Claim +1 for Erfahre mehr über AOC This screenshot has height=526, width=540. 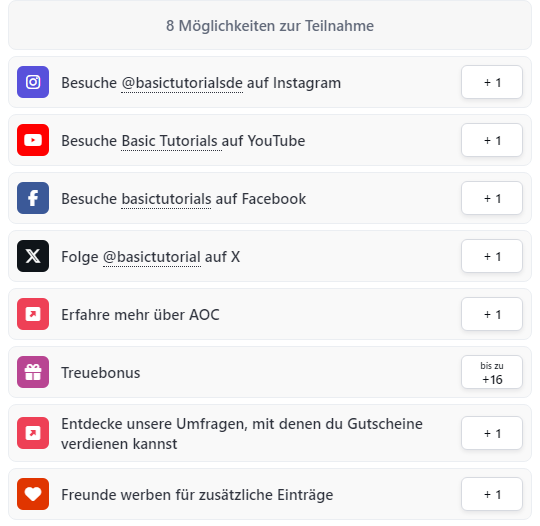(x=492, y=314)
